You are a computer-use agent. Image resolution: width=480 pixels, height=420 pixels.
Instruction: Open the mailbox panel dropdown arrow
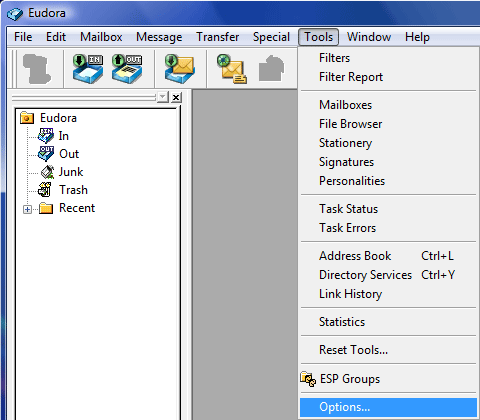click(x=163, y=97)
